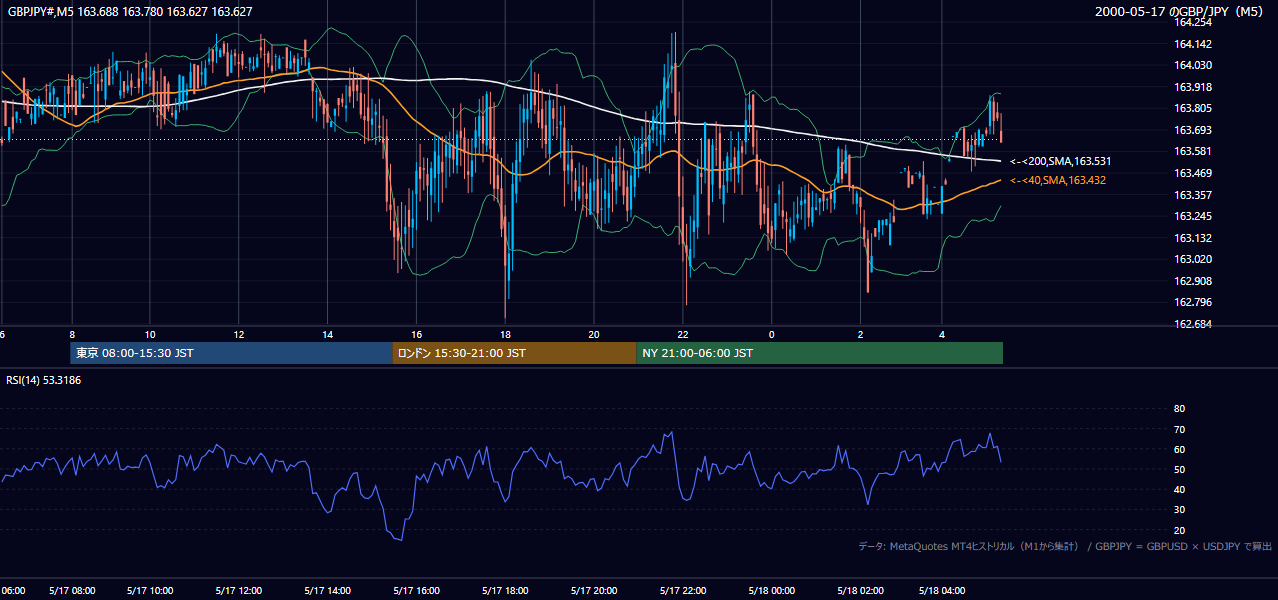Click RSI scale value 40
Viewport: 1278px width, 600px height.
(1179, 489)
